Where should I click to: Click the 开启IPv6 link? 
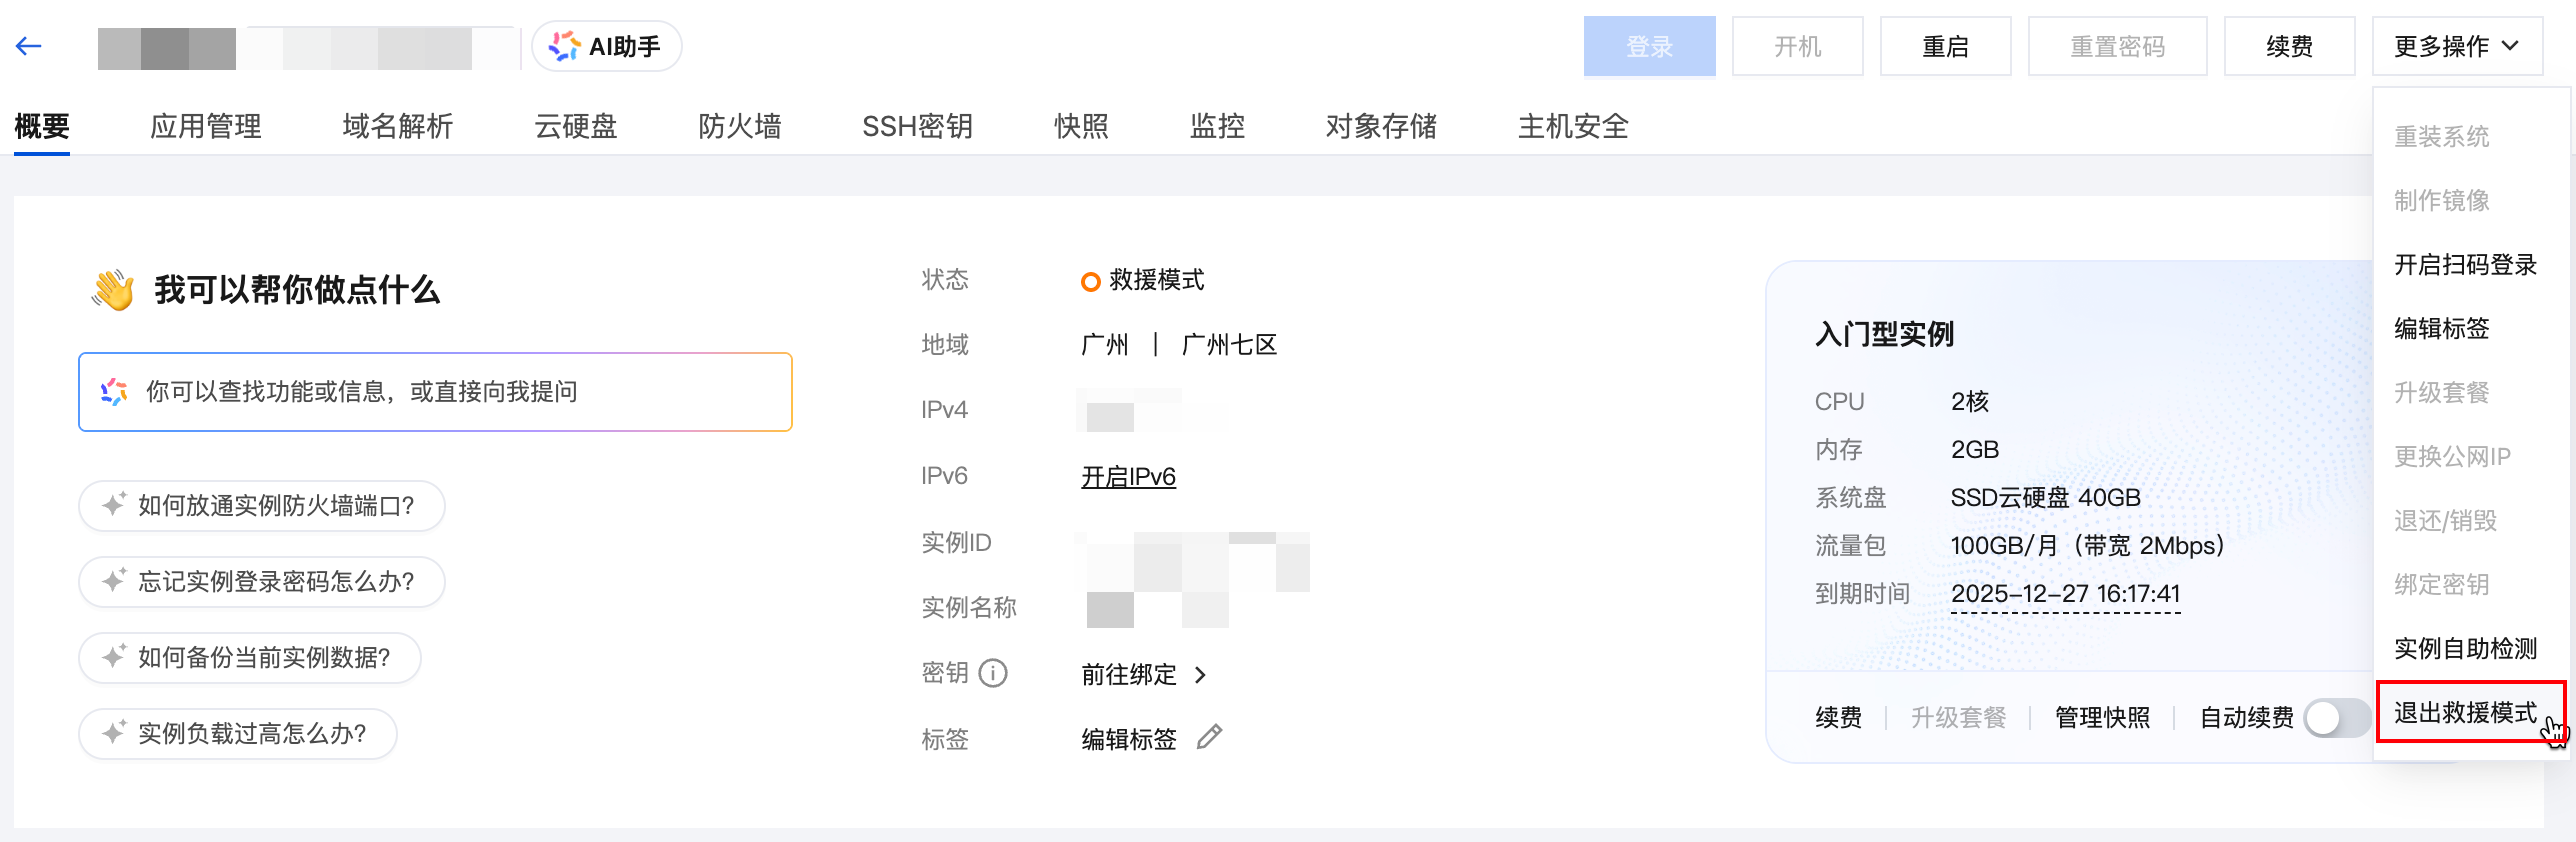tap(1128, 477)
